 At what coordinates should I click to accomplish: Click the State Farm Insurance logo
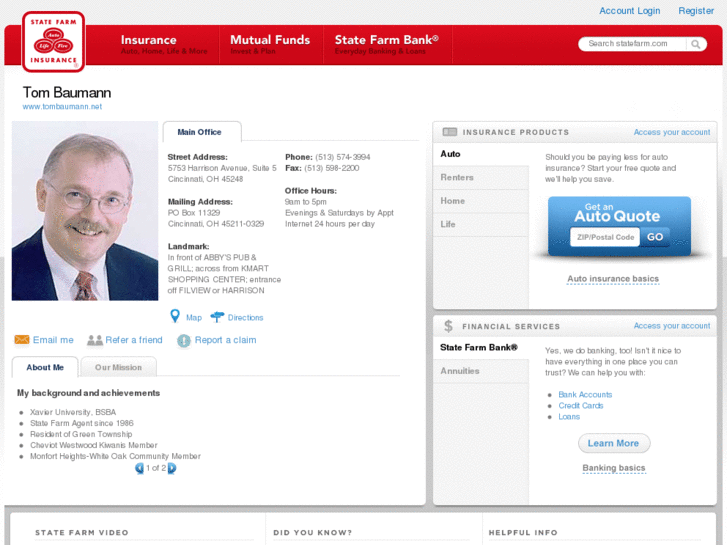coord(53,42)
